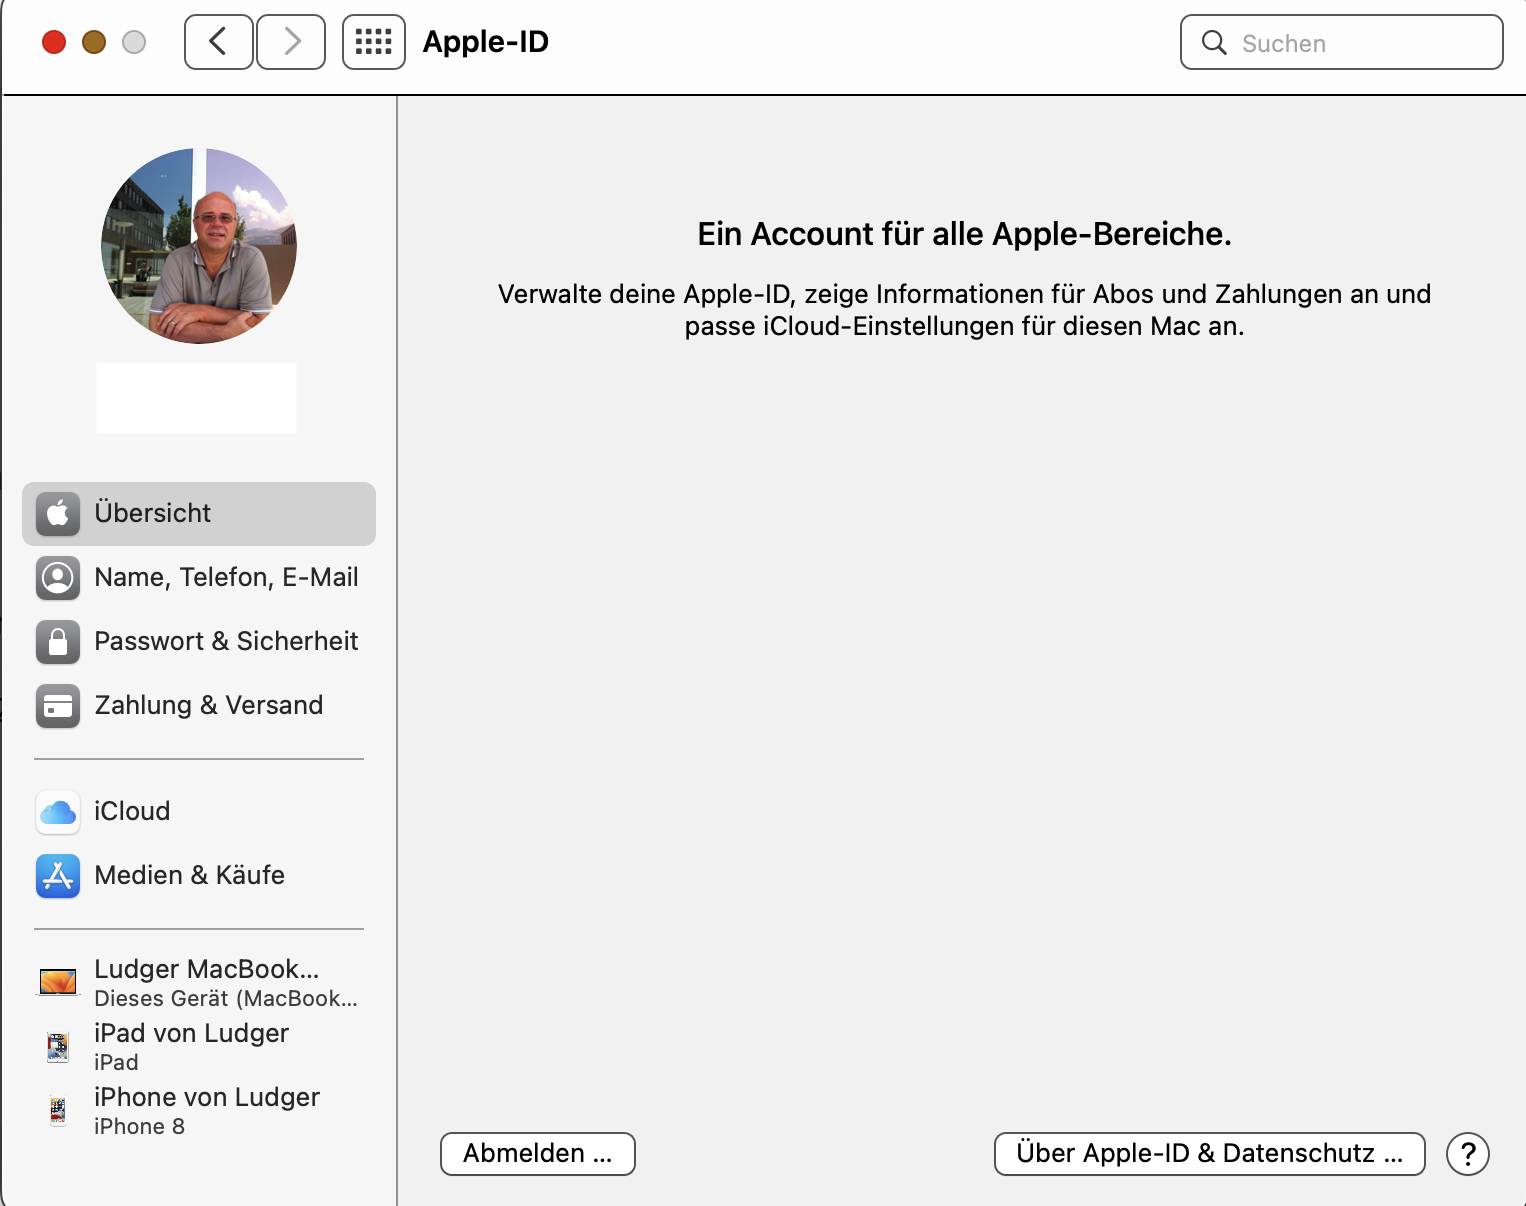1526x1206 pixels.
Task: Open the iCloud section
Action: (x=199, y=812)
